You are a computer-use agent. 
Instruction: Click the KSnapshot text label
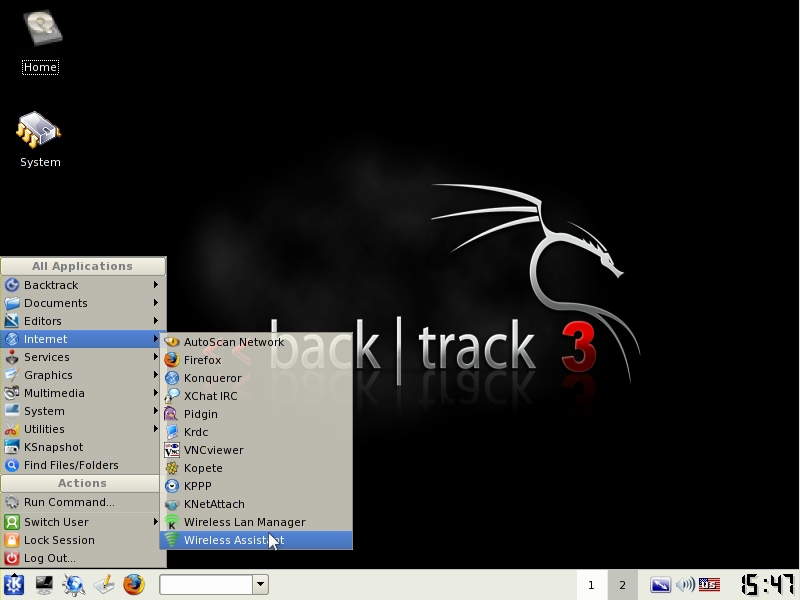(54, 447)
